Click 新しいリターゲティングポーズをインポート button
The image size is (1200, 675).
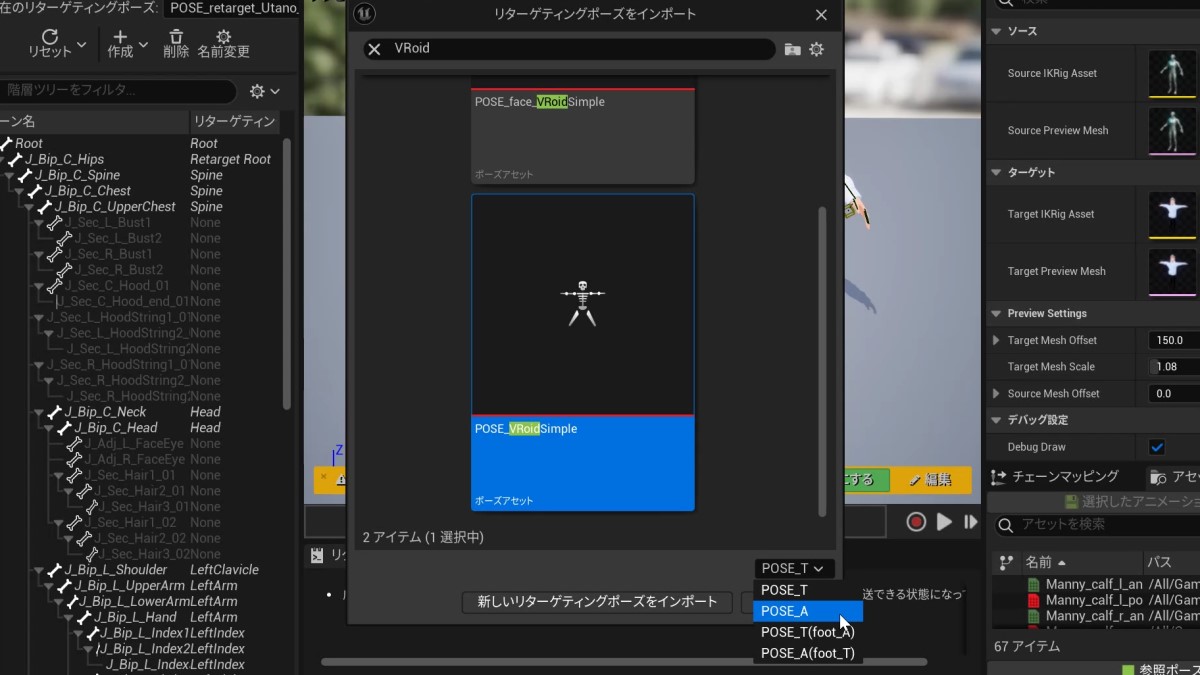597,602
